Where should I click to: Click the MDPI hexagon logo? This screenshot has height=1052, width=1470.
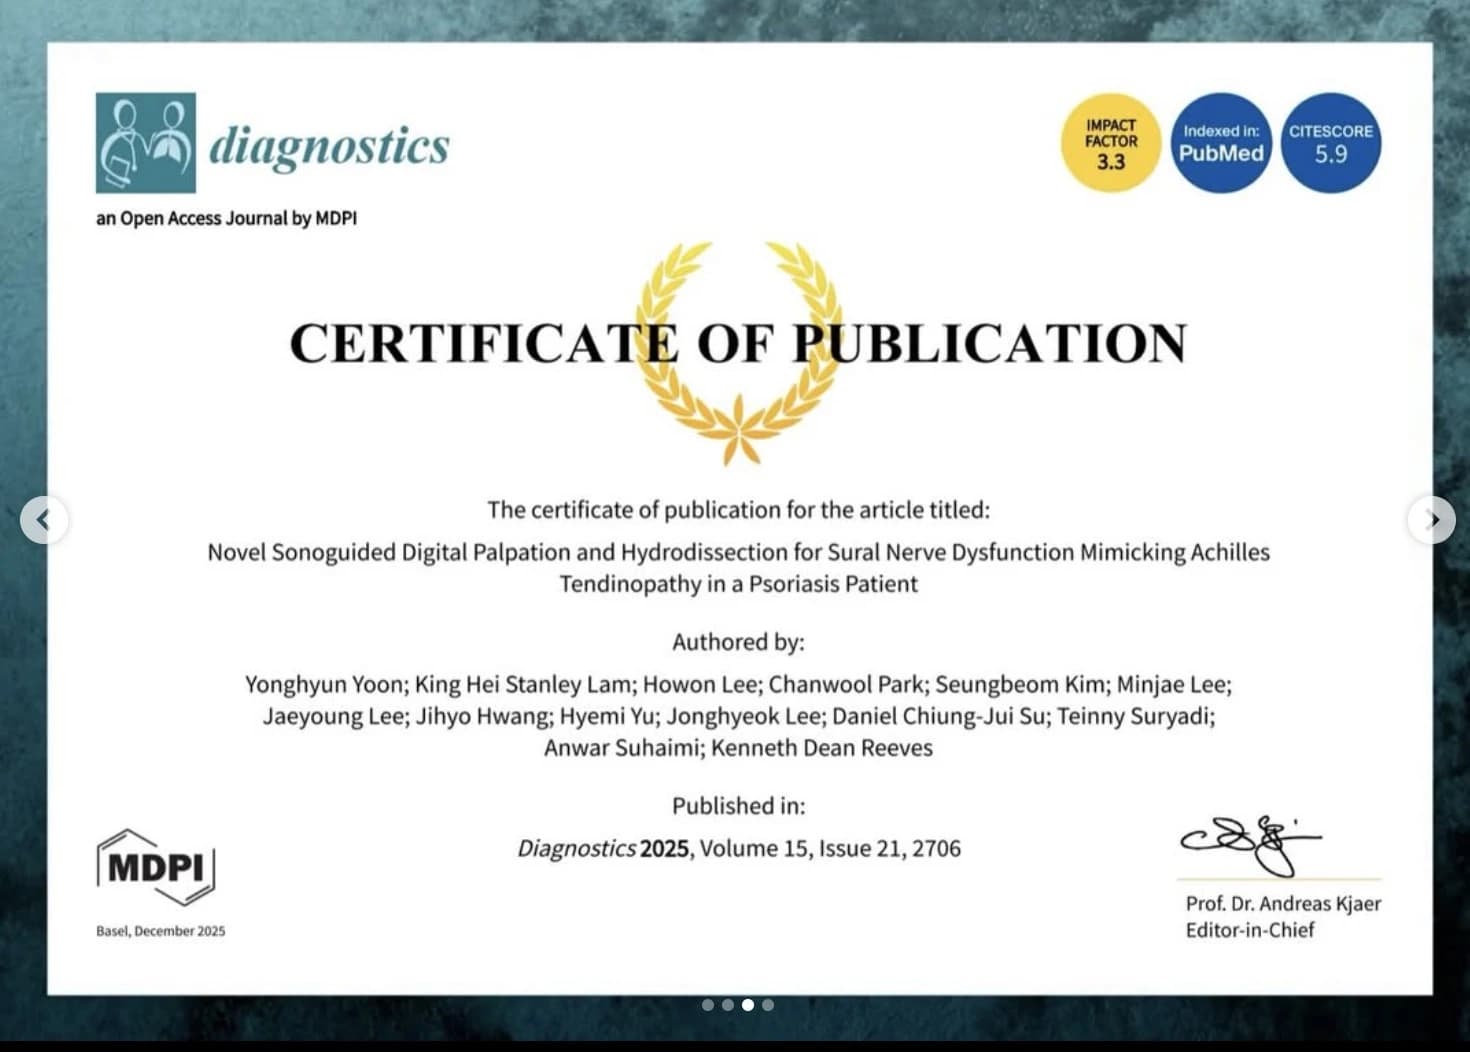tap(156, 867)
